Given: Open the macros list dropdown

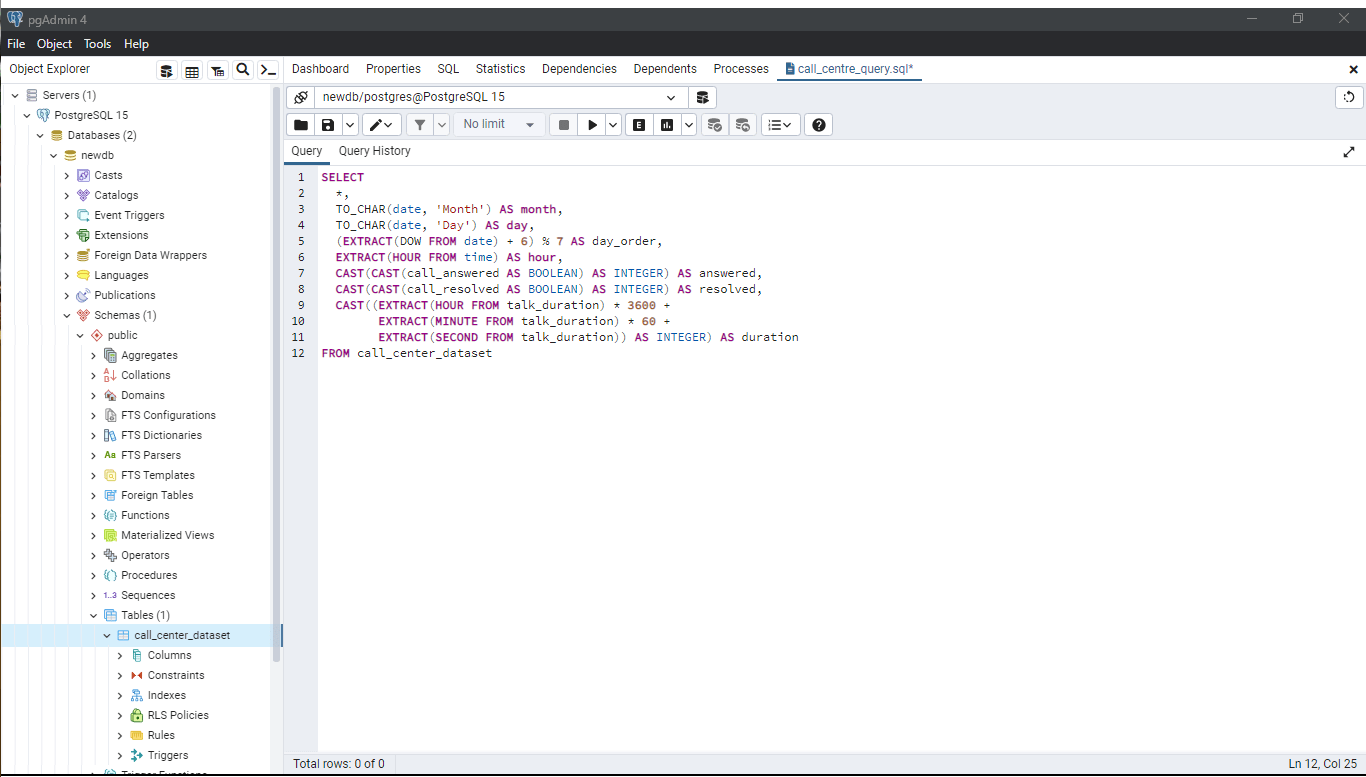Looking at the screenshot, I should click(781, 125).
